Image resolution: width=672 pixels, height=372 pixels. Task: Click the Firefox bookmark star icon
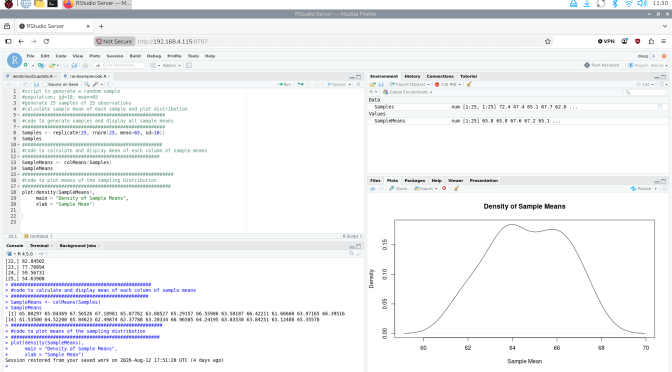[547, 42]
